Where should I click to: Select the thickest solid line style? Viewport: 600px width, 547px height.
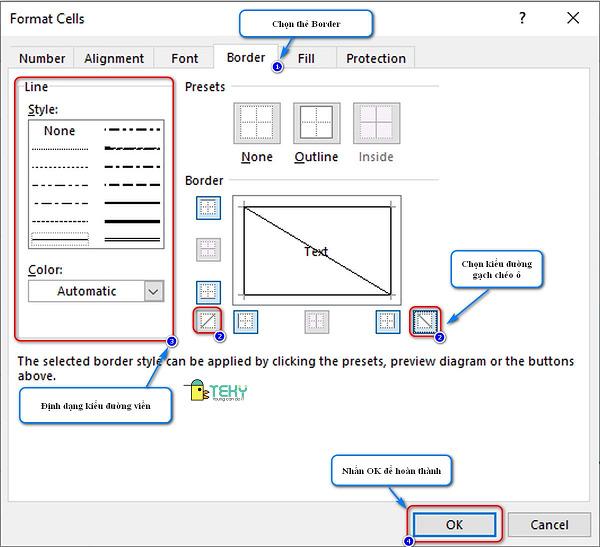(x=132, y=221)
